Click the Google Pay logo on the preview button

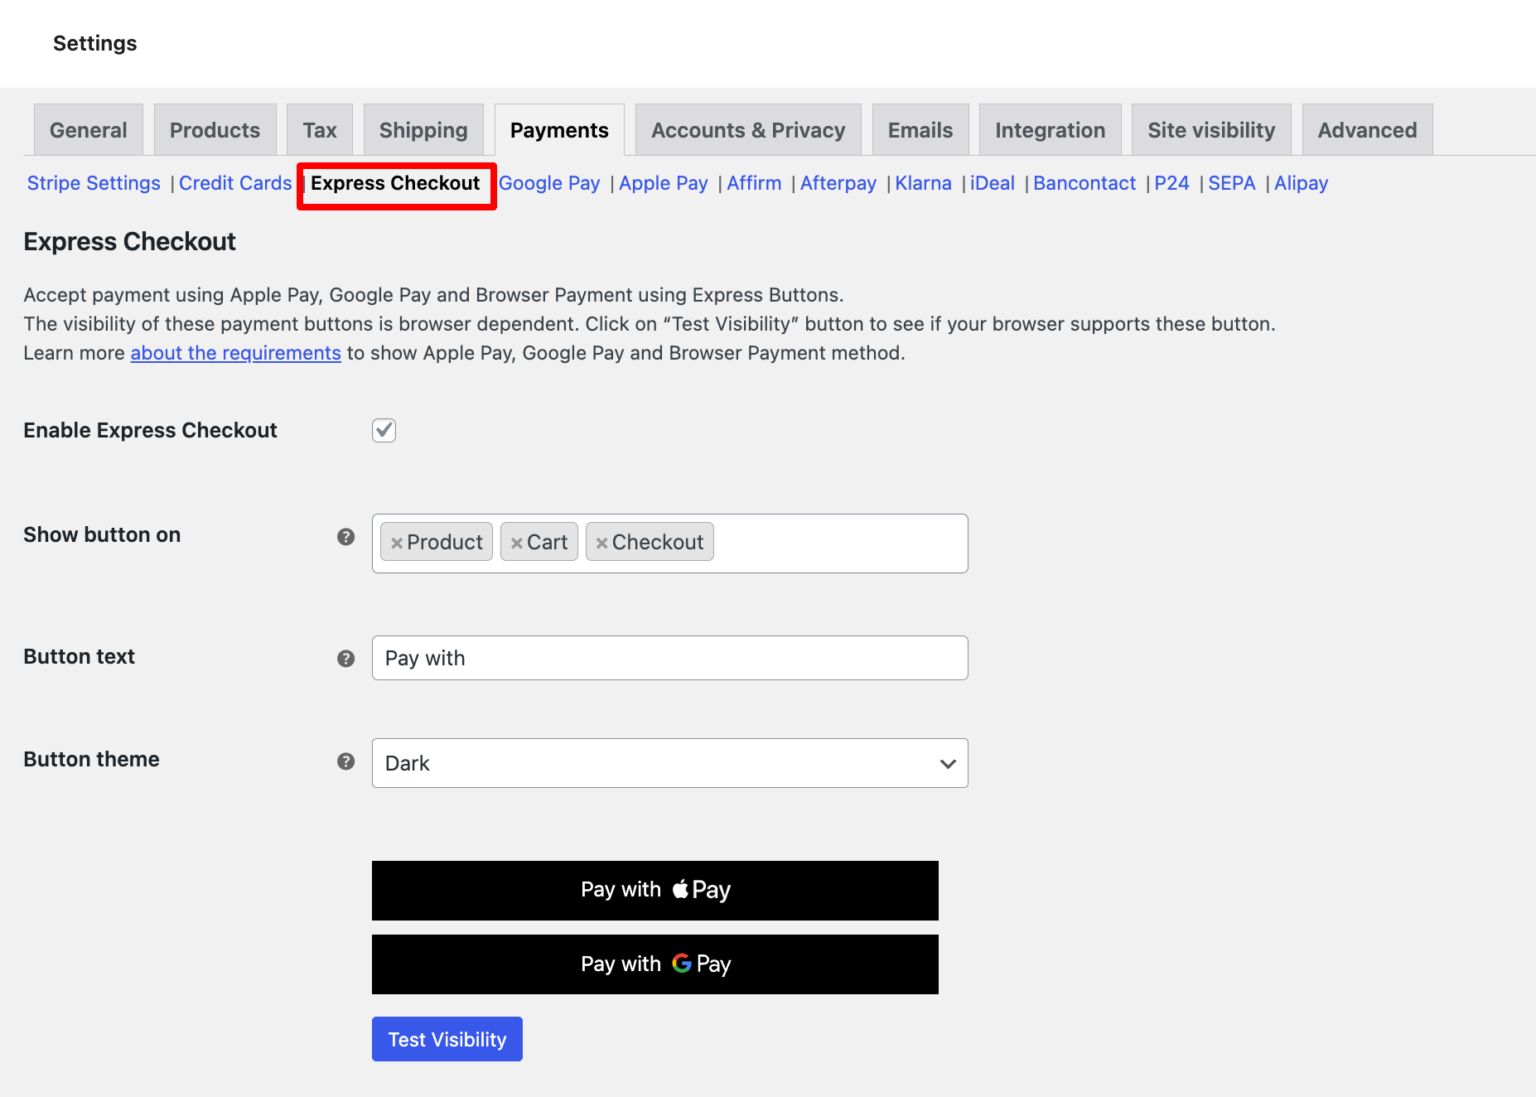[x=683, y=964]
